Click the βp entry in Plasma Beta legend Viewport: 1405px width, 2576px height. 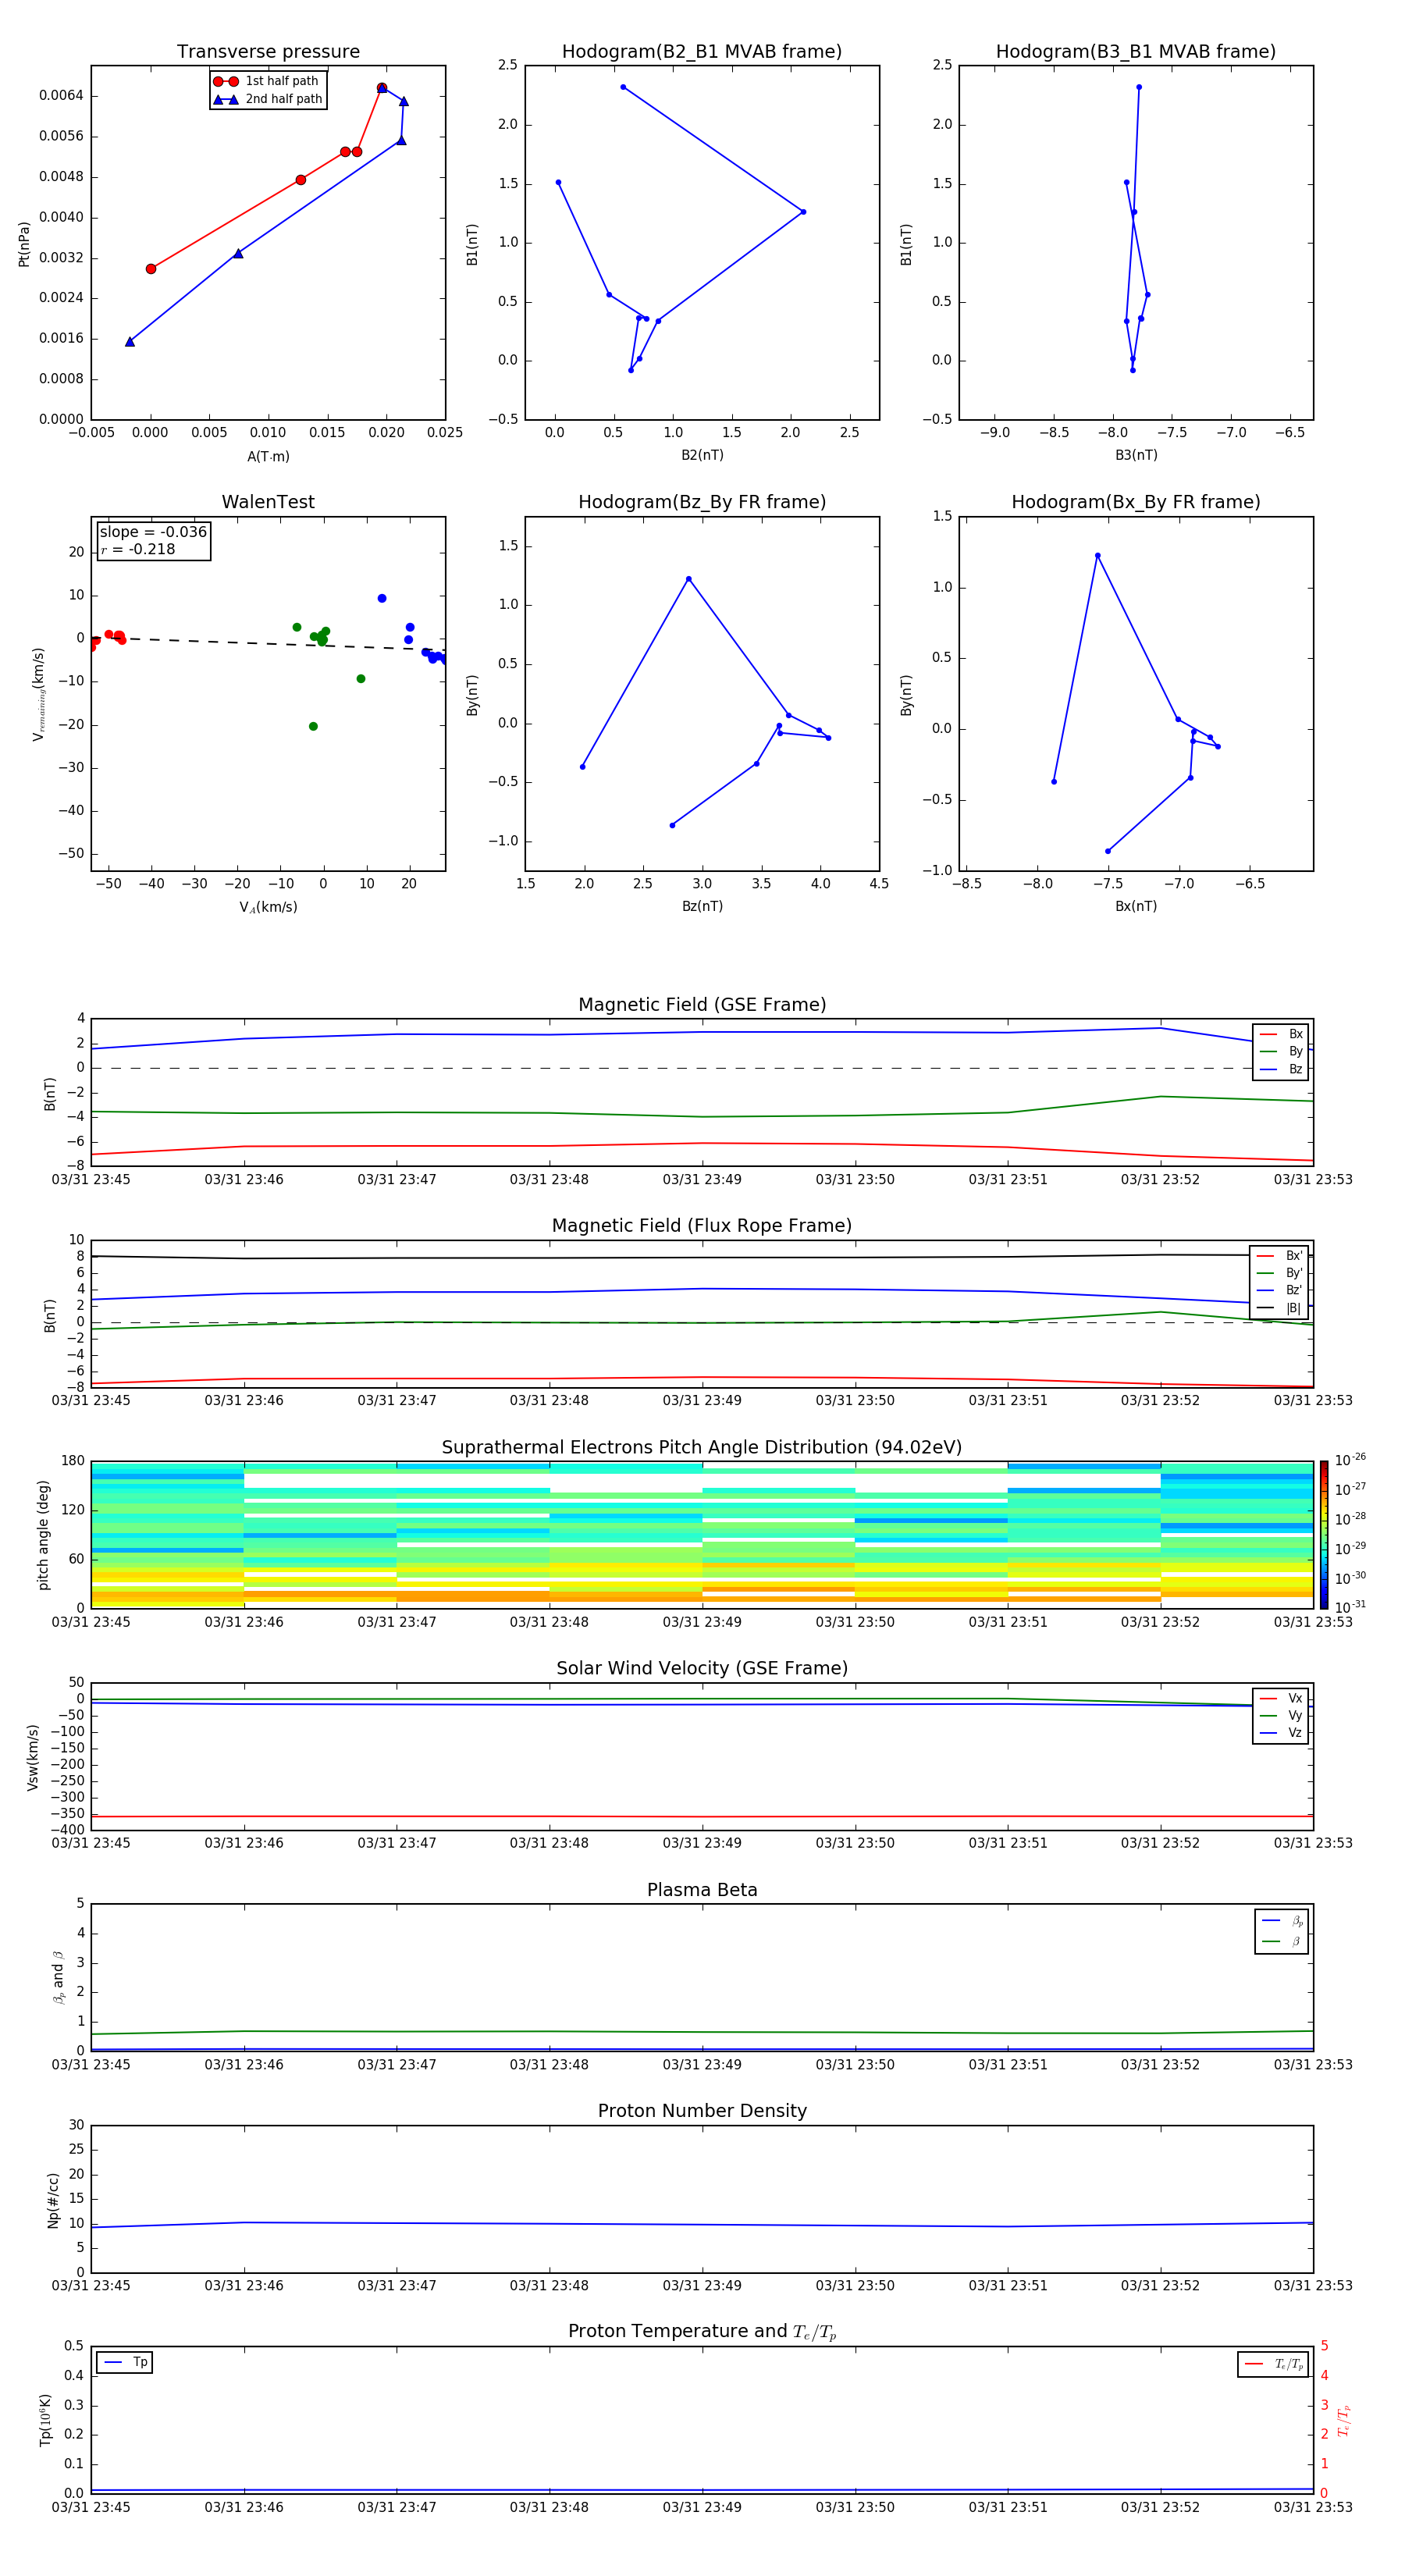point(1282,1921)
